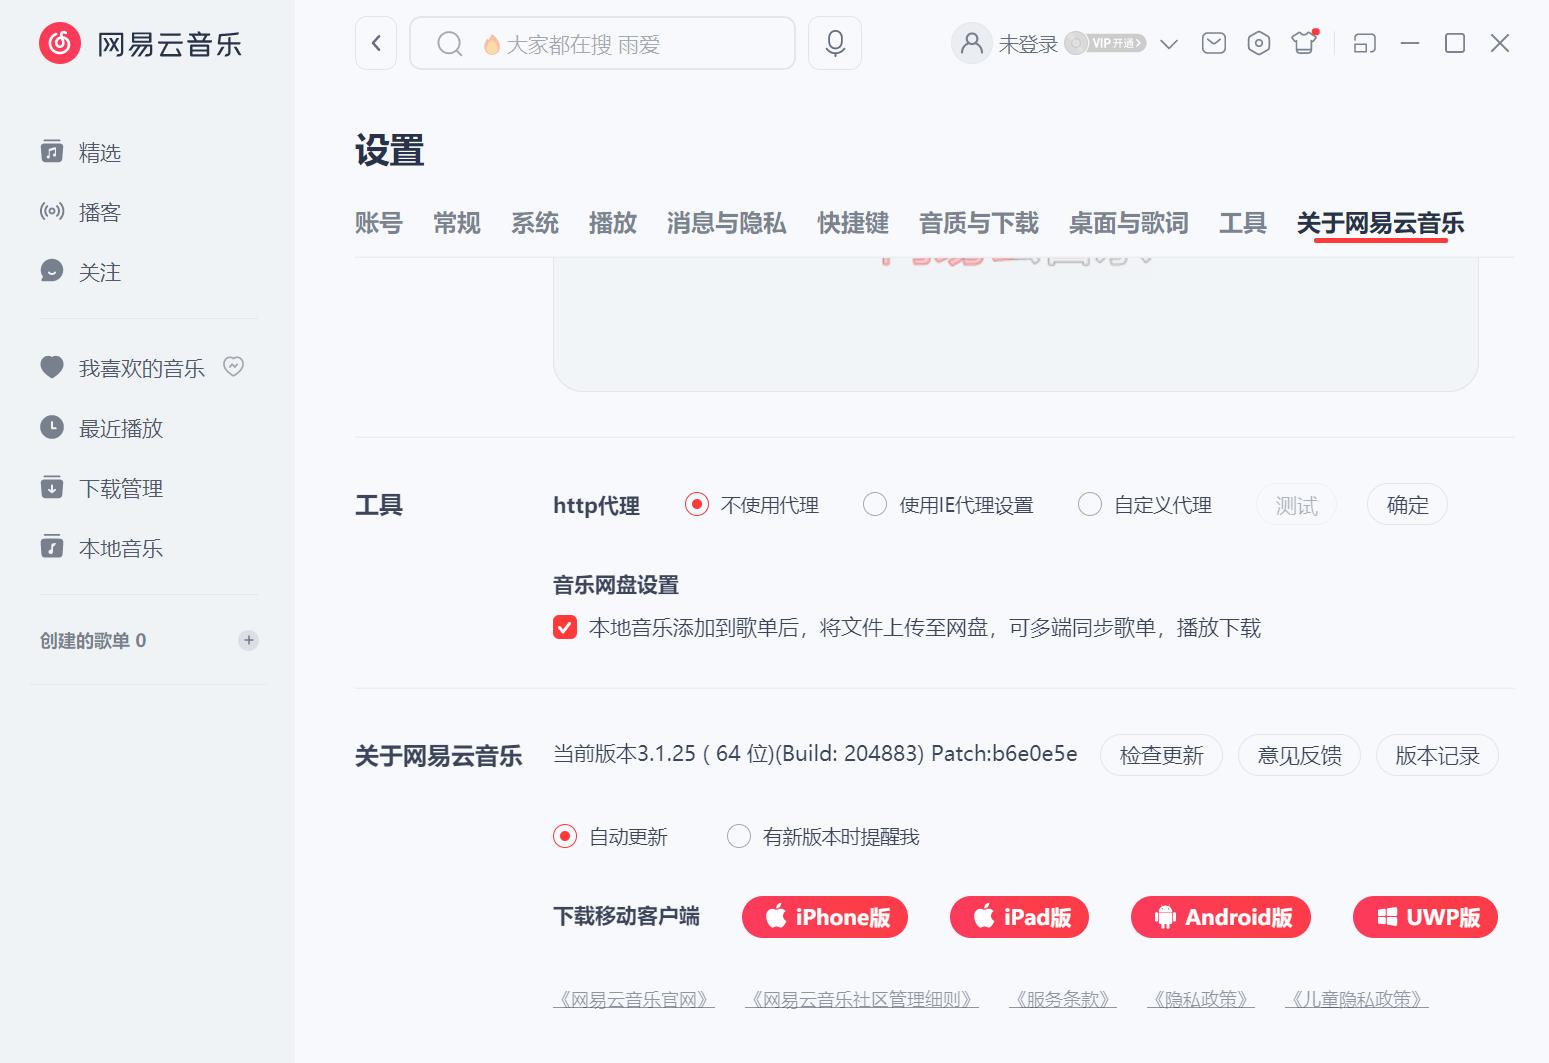Switch to mini player mode icon
Viewport: 1549px width, 1063px height.
click(x=1364, y=43)
